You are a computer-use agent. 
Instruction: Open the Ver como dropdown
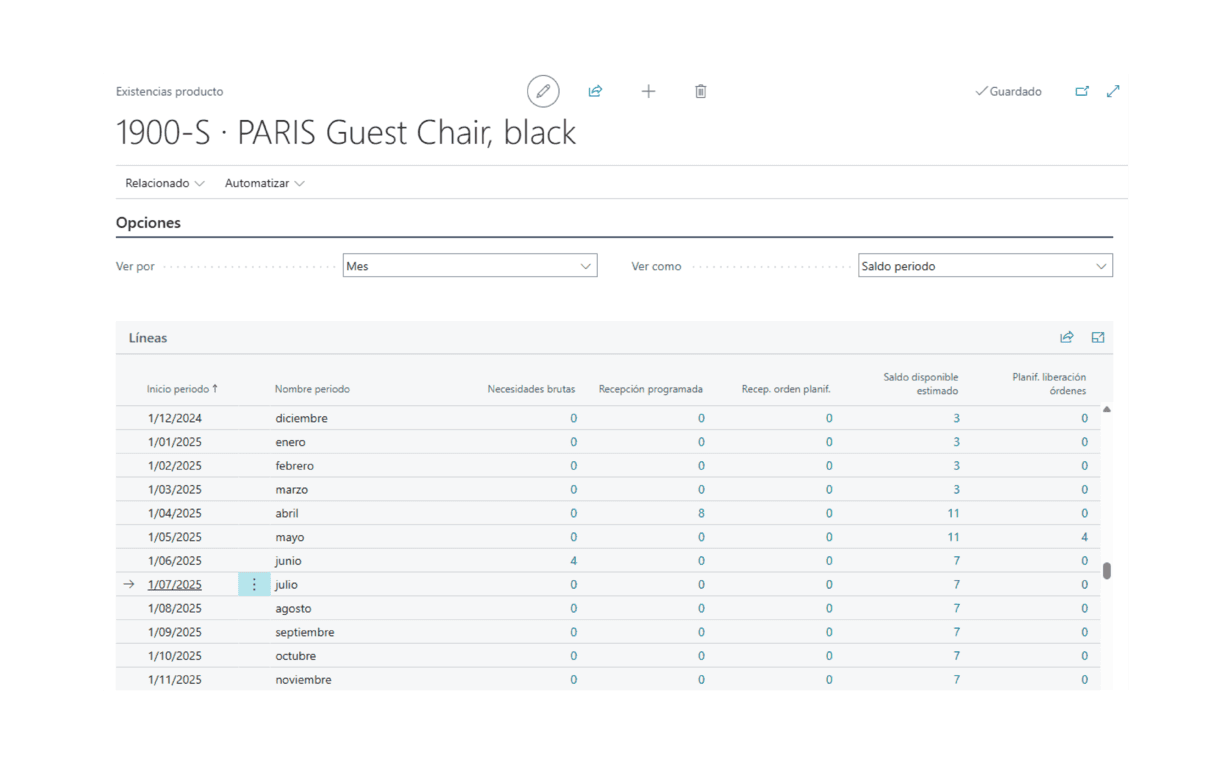(985, 266)
